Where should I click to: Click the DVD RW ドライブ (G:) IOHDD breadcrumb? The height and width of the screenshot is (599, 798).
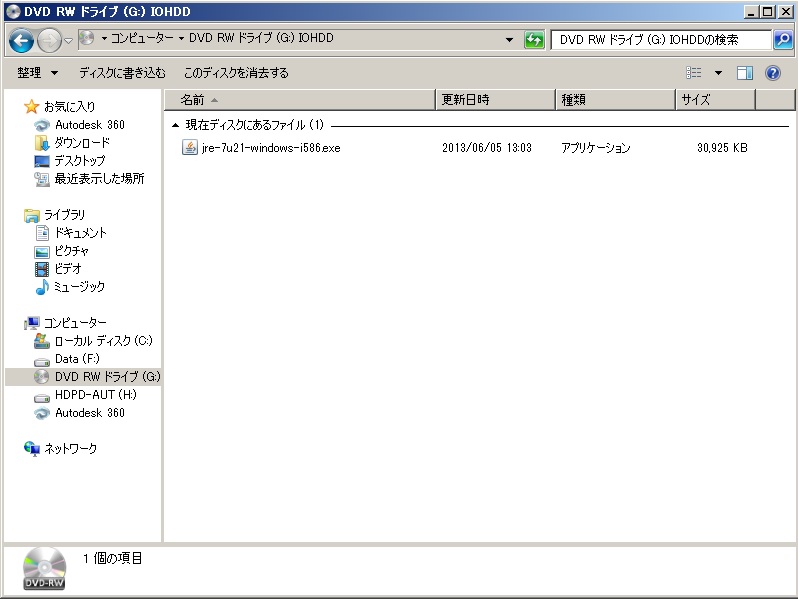coord(261,38)
